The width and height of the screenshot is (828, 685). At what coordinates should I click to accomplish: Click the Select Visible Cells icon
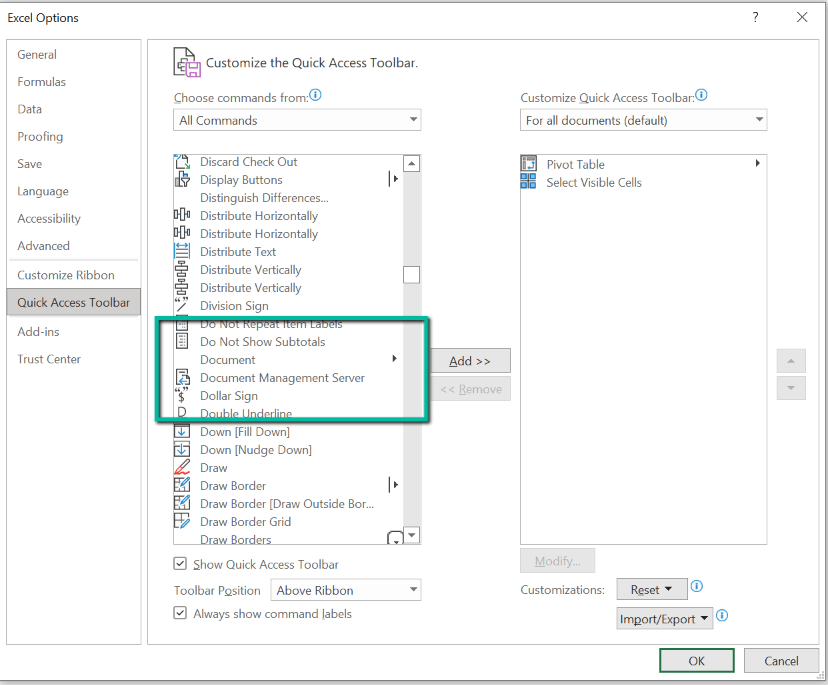click(529, 181)
